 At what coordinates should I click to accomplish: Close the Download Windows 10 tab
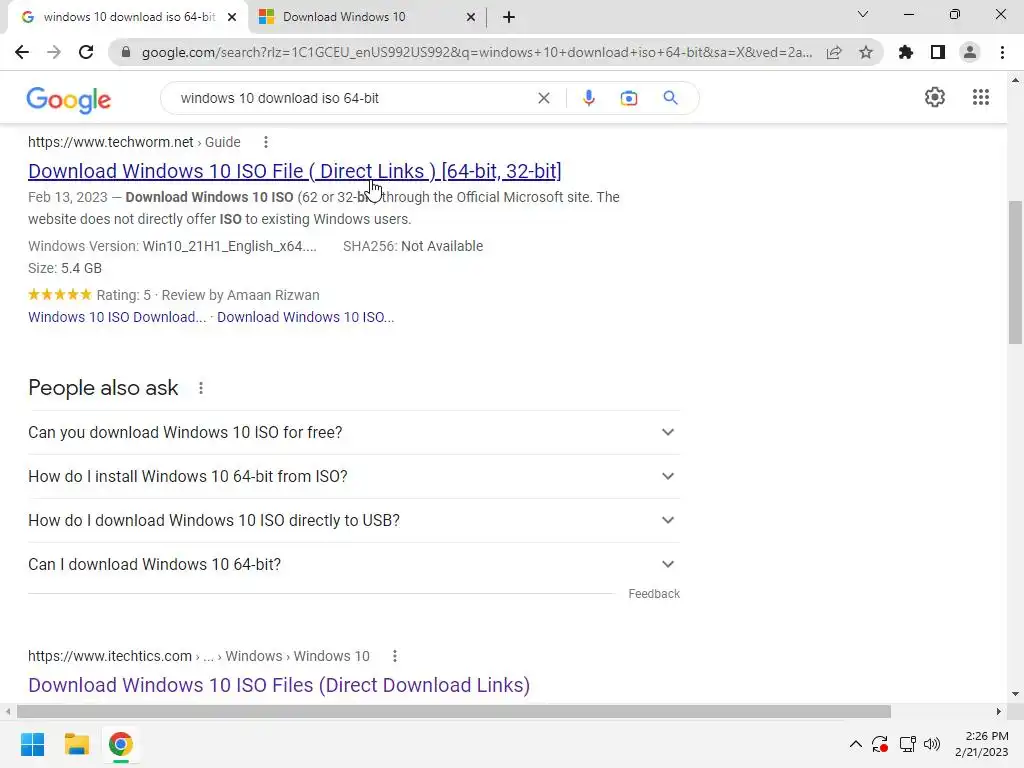click(471, 18)
